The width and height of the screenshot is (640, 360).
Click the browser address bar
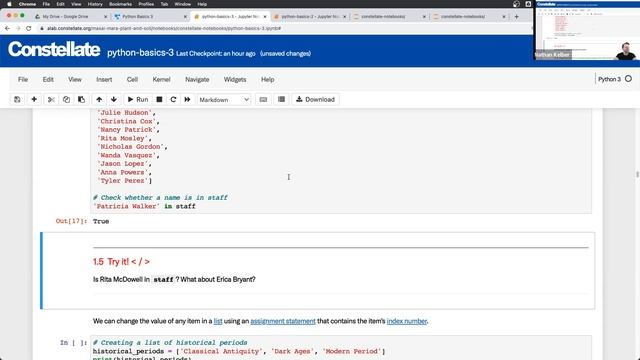pos(282,28)
